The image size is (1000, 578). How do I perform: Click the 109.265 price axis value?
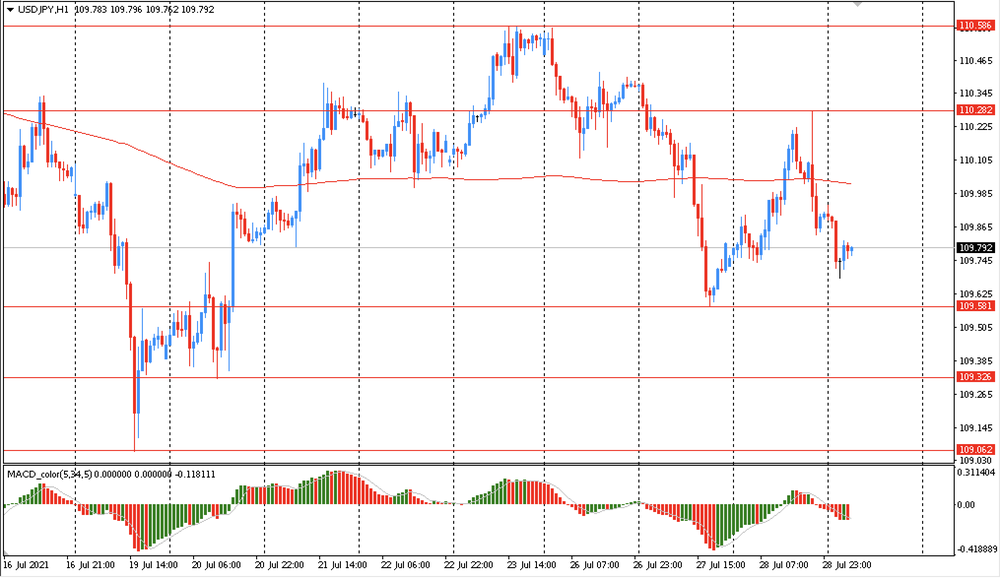[976, 395]
